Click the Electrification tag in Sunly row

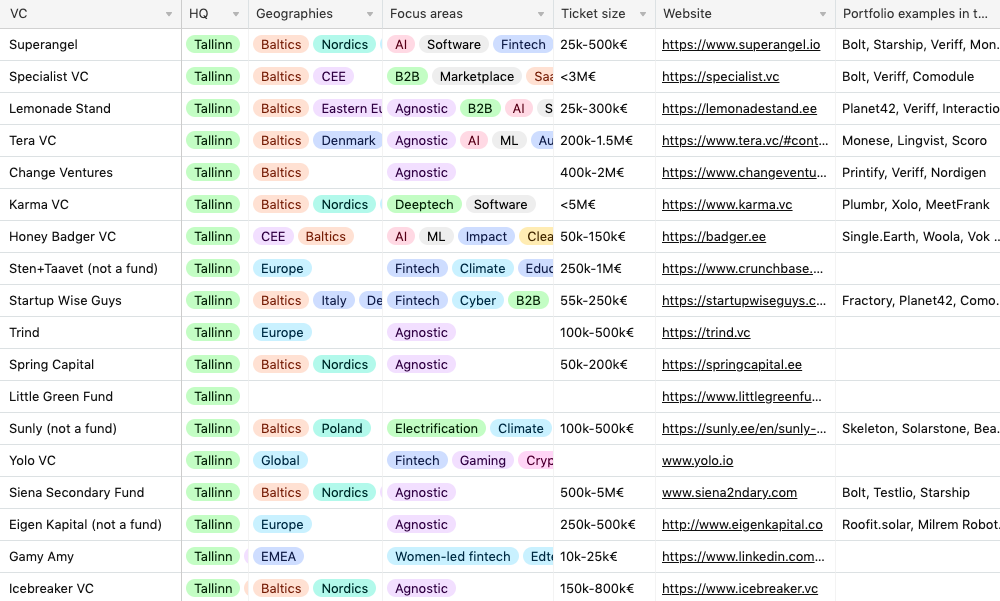(436, 428)
